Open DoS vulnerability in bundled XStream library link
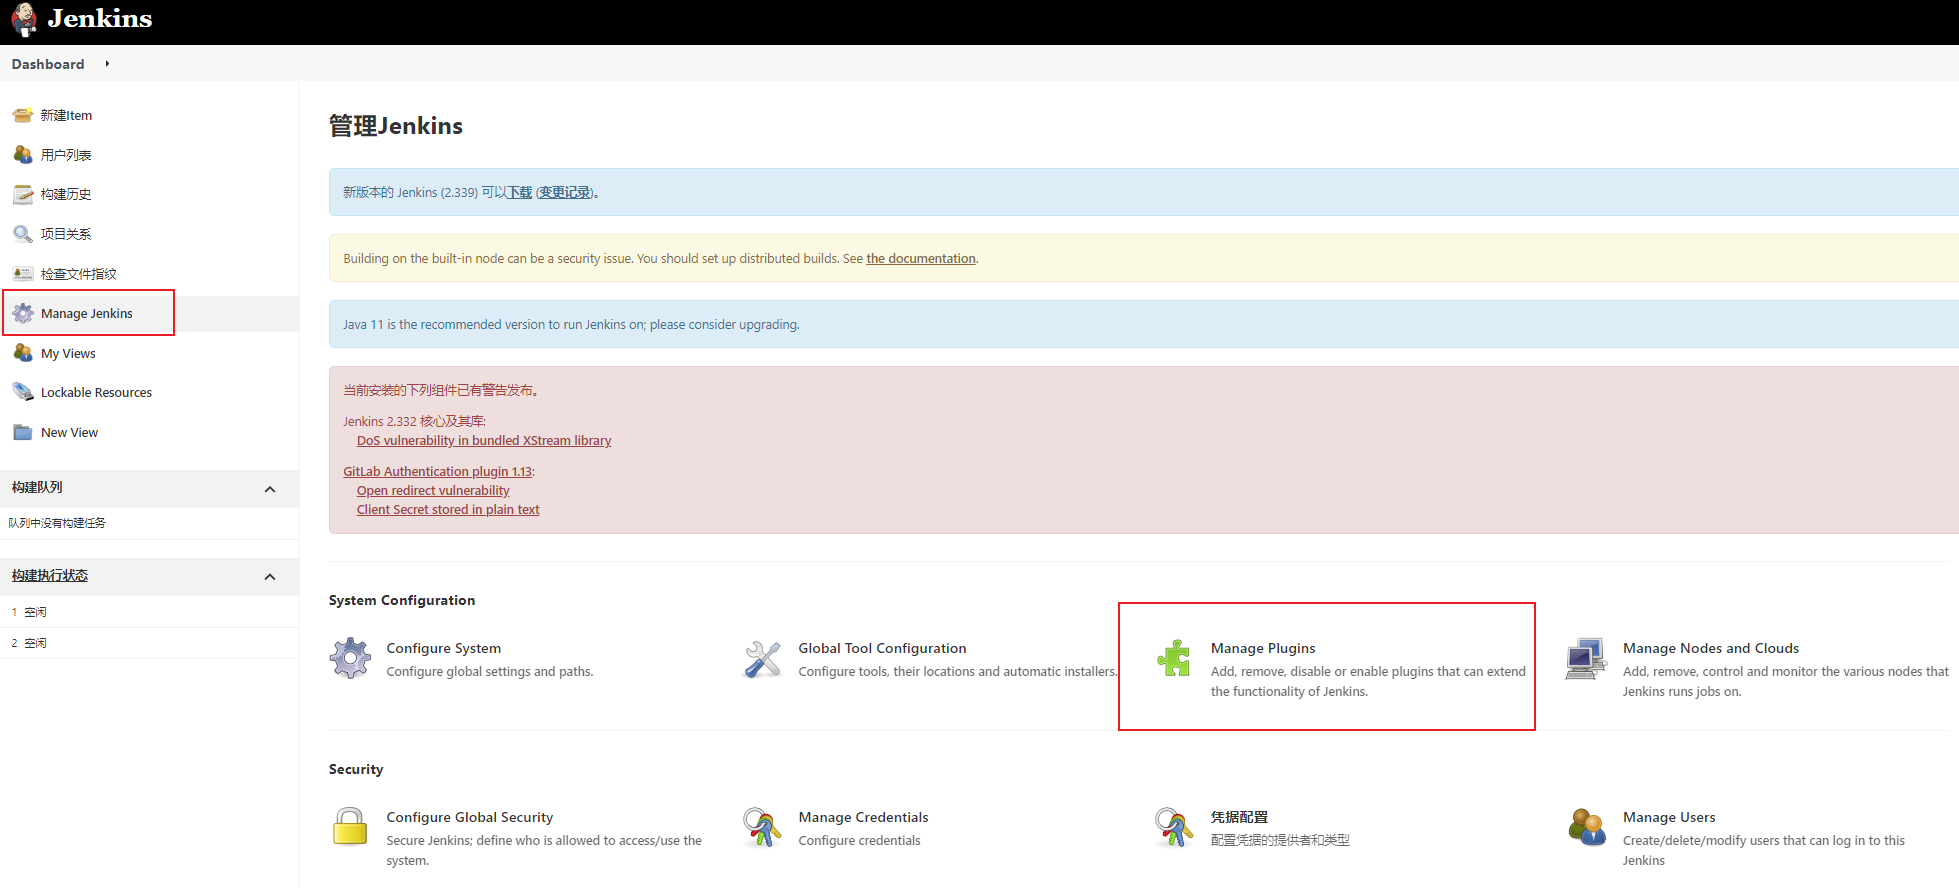 click(x=484, y=440)
